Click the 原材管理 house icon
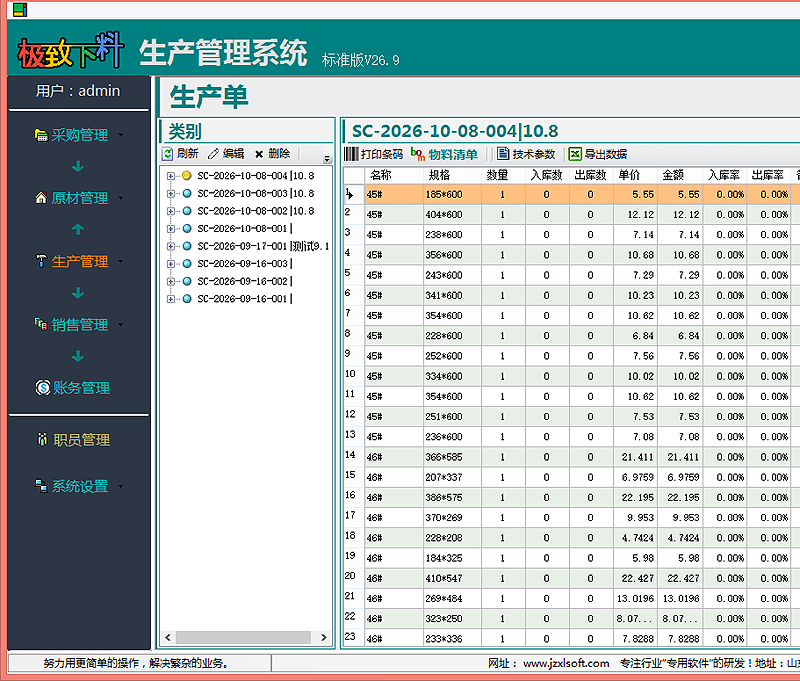 coord(41,197)
